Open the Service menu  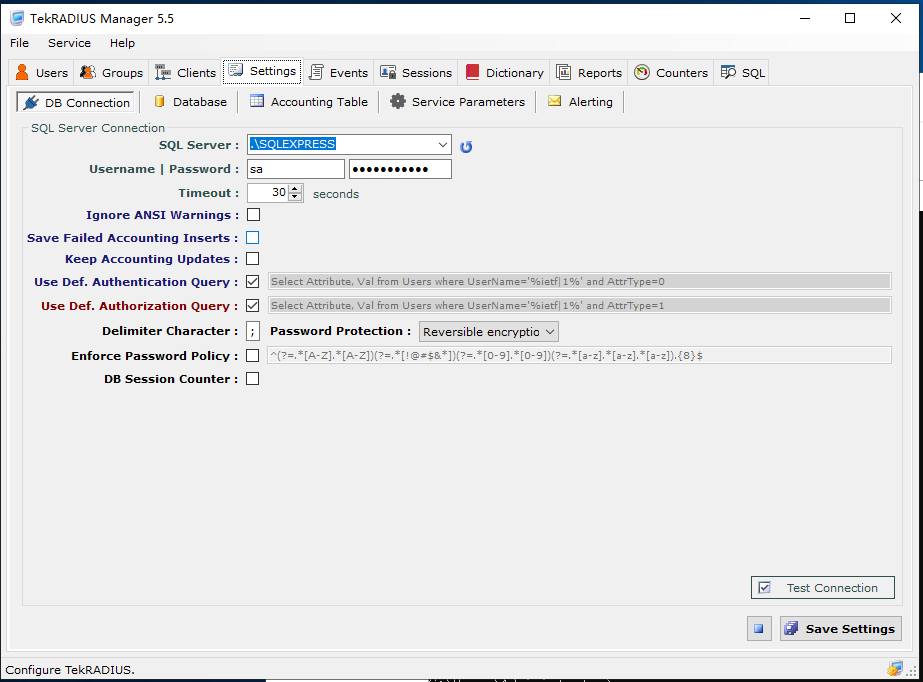[x=69, y=43]
